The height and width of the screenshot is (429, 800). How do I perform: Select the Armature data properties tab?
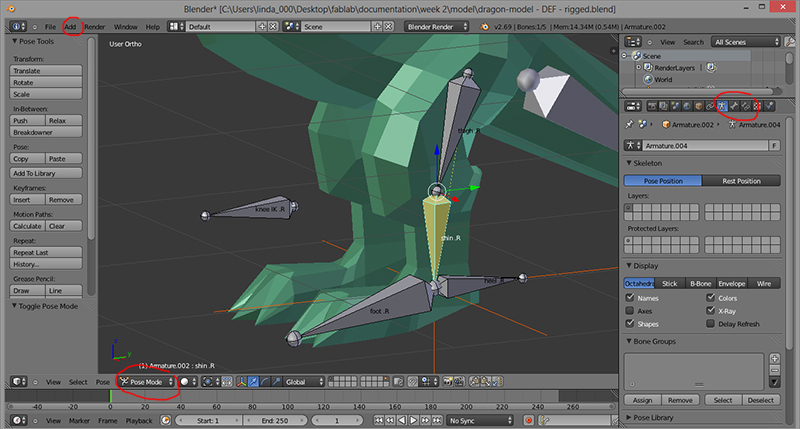pos(722,106)
